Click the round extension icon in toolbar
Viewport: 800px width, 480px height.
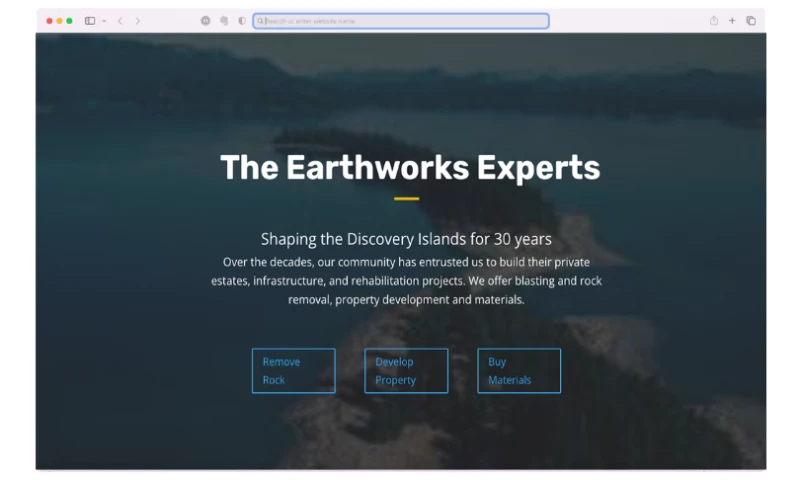(x=206, y=21)
